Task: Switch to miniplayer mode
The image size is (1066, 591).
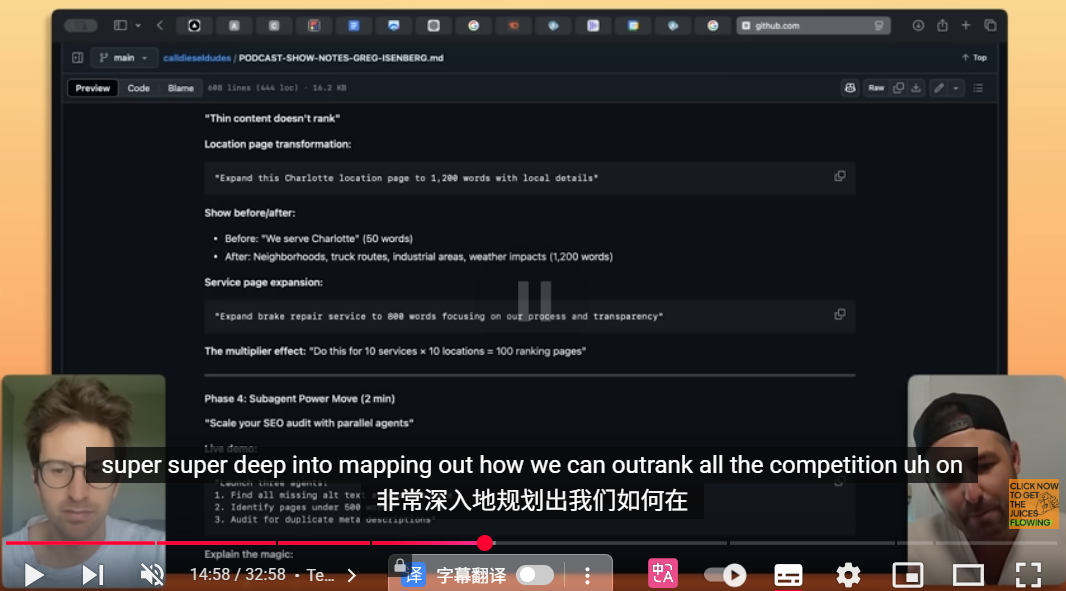Action: pyautogui.click(x=908, y=575)
